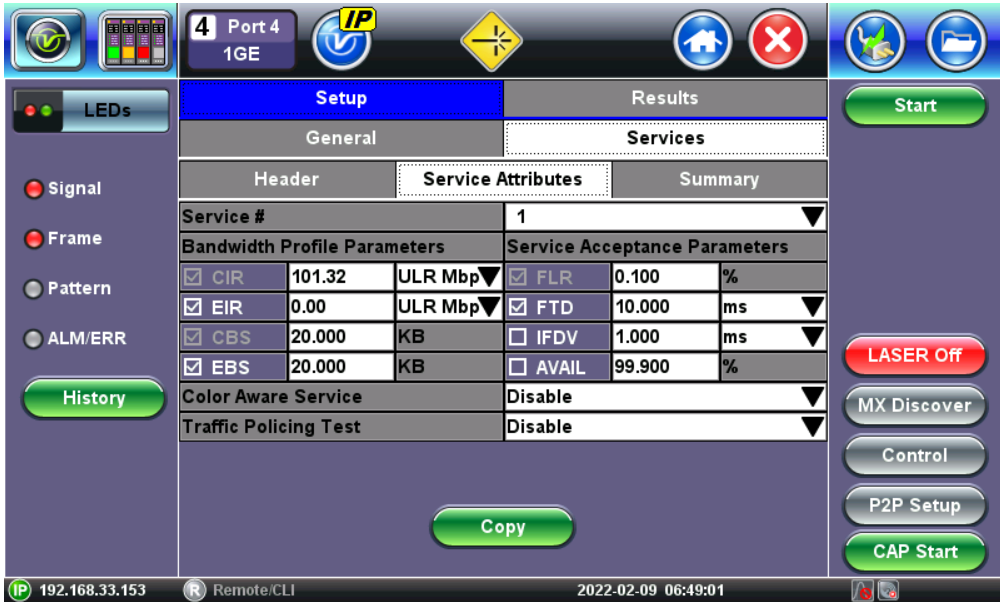
Task: Click the red X exit icon
Action: 777,41
